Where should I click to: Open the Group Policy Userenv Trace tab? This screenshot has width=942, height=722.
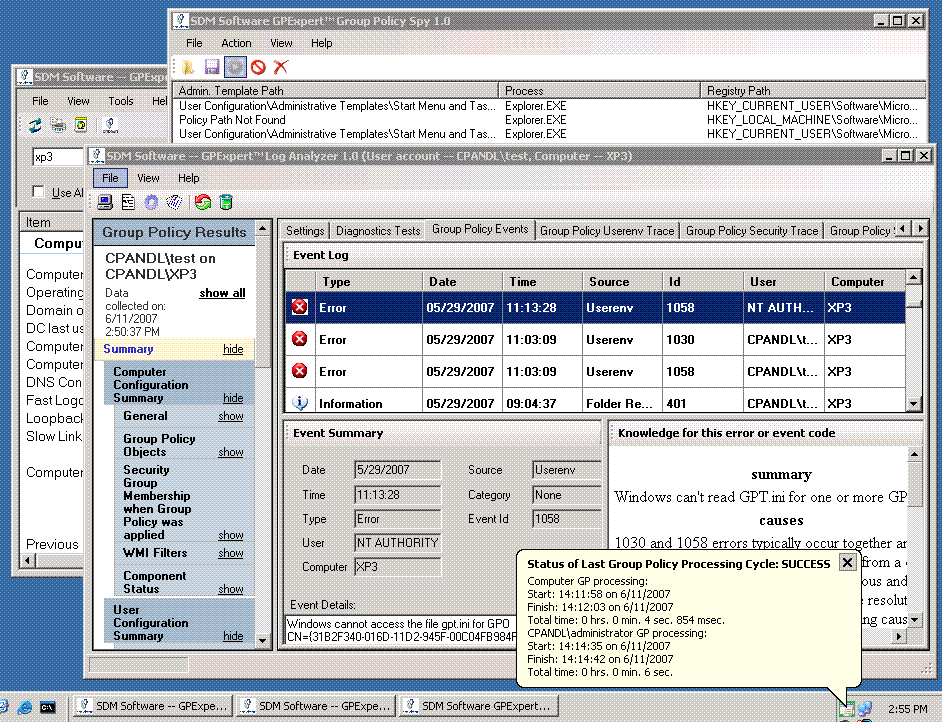click(607, 230)
